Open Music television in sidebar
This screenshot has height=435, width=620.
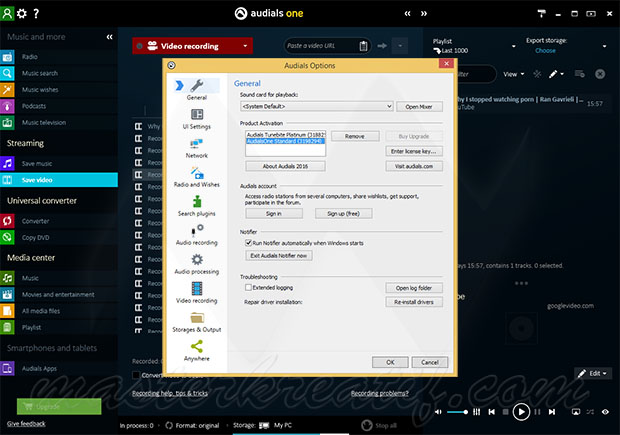[x=43, y=123]
